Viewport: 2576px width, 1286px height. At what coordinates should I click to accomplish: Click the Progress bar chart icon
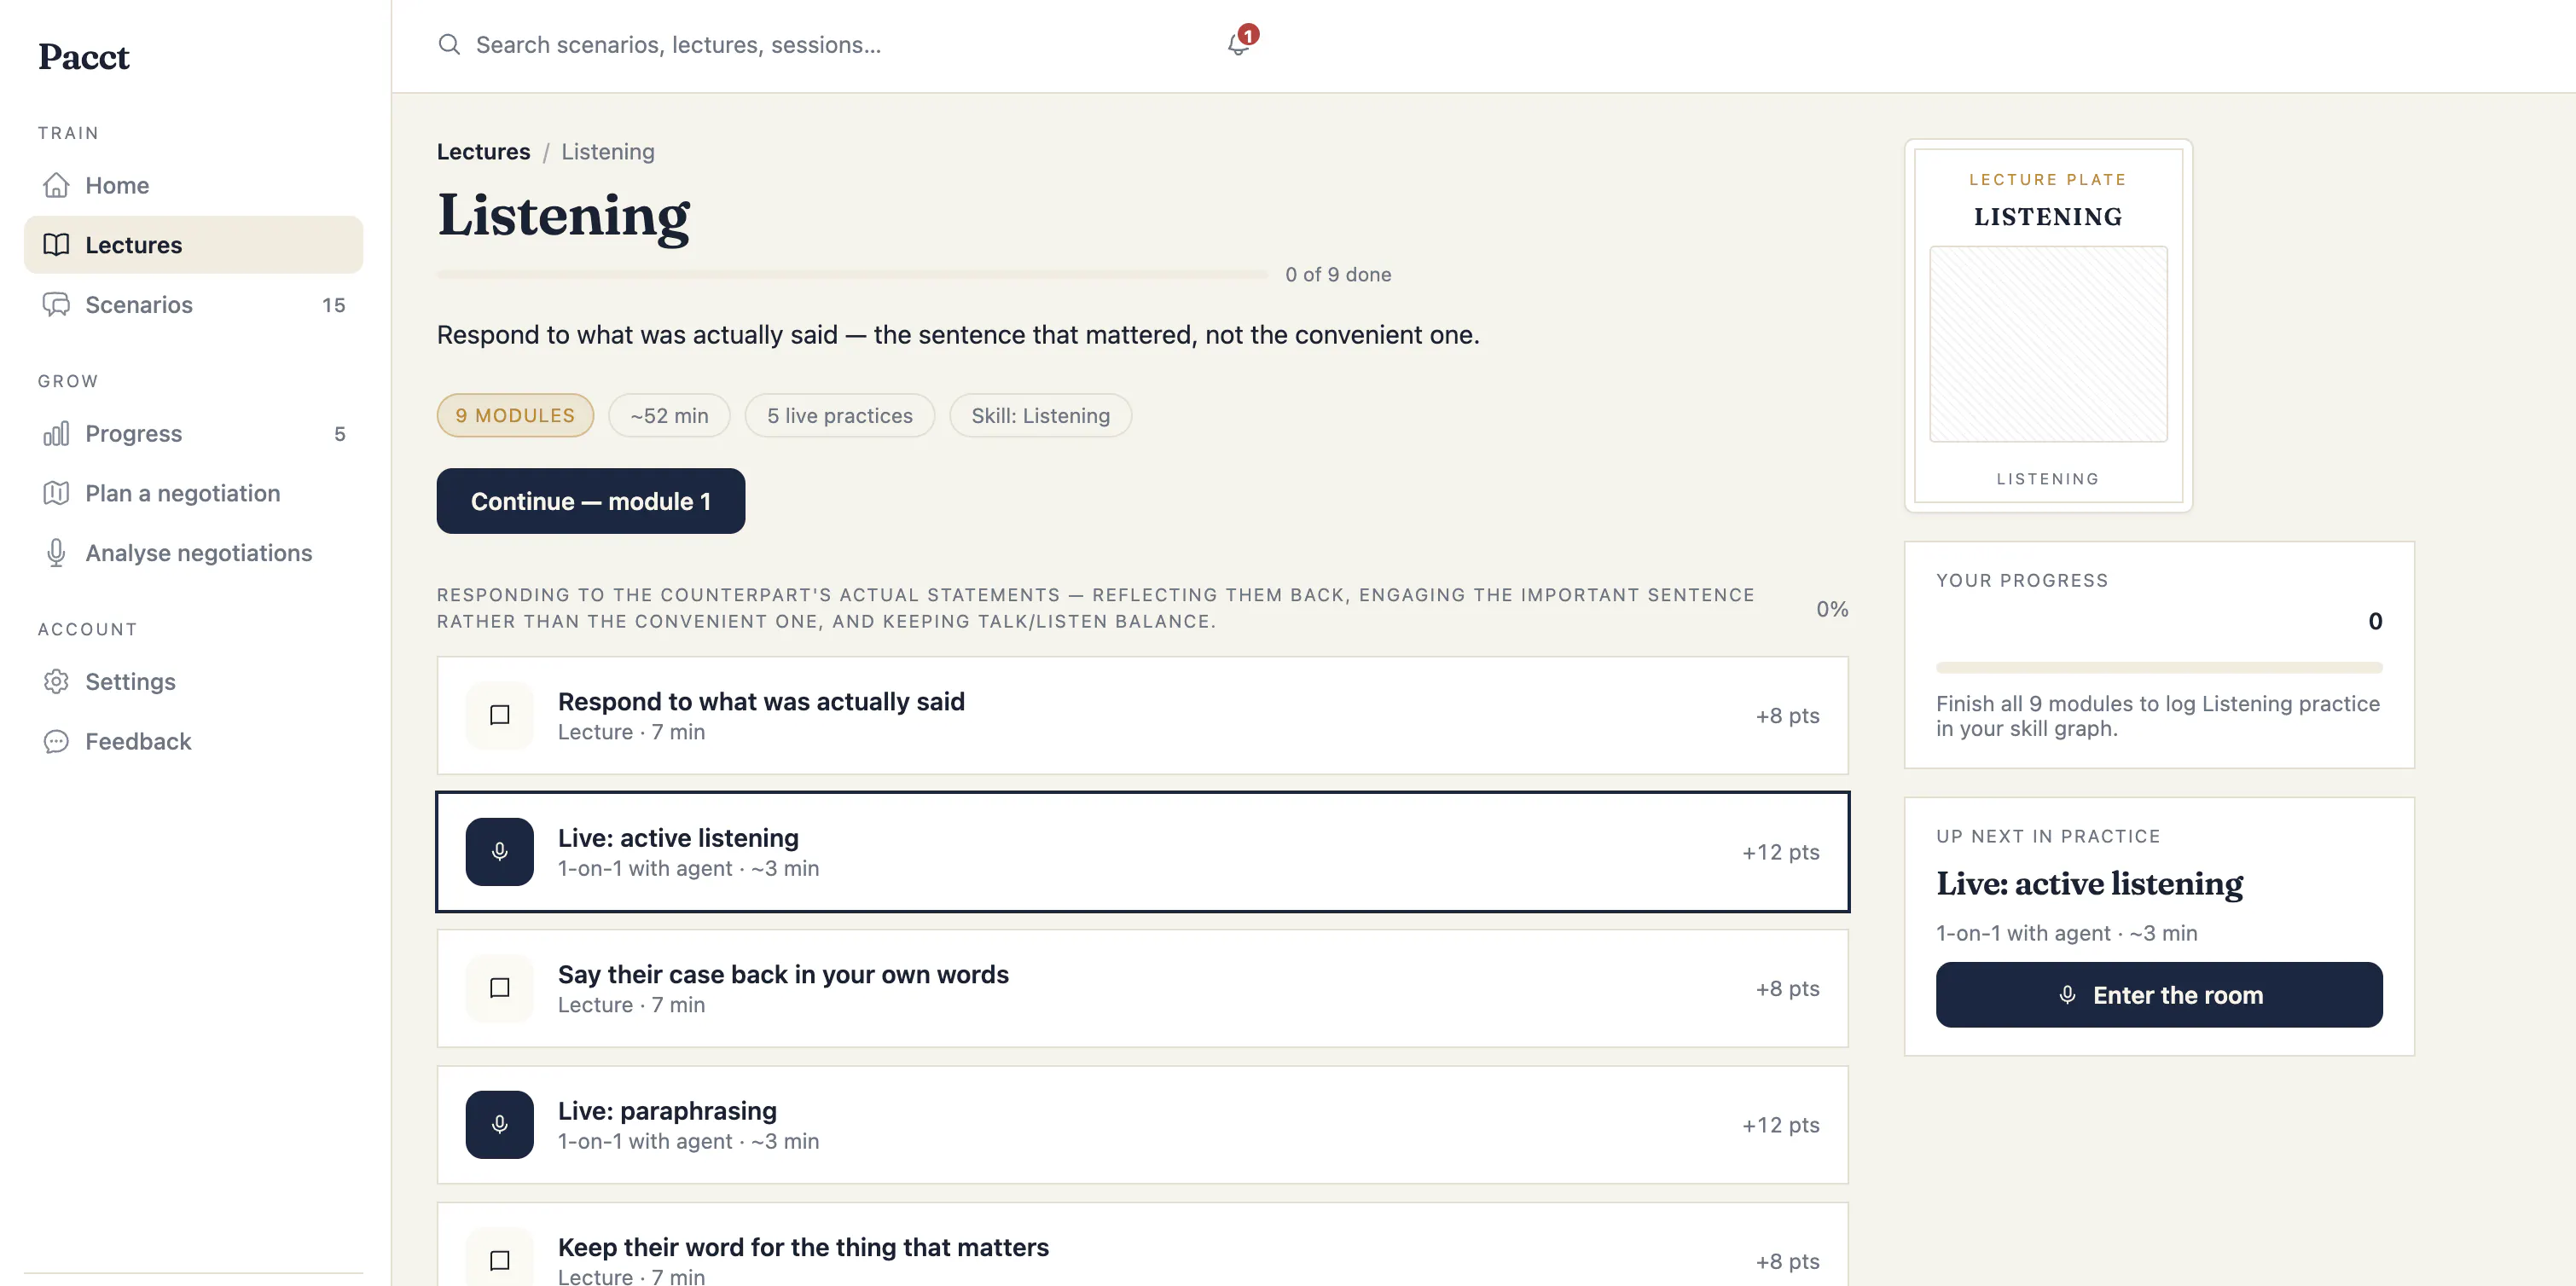[x=56, y=433]
